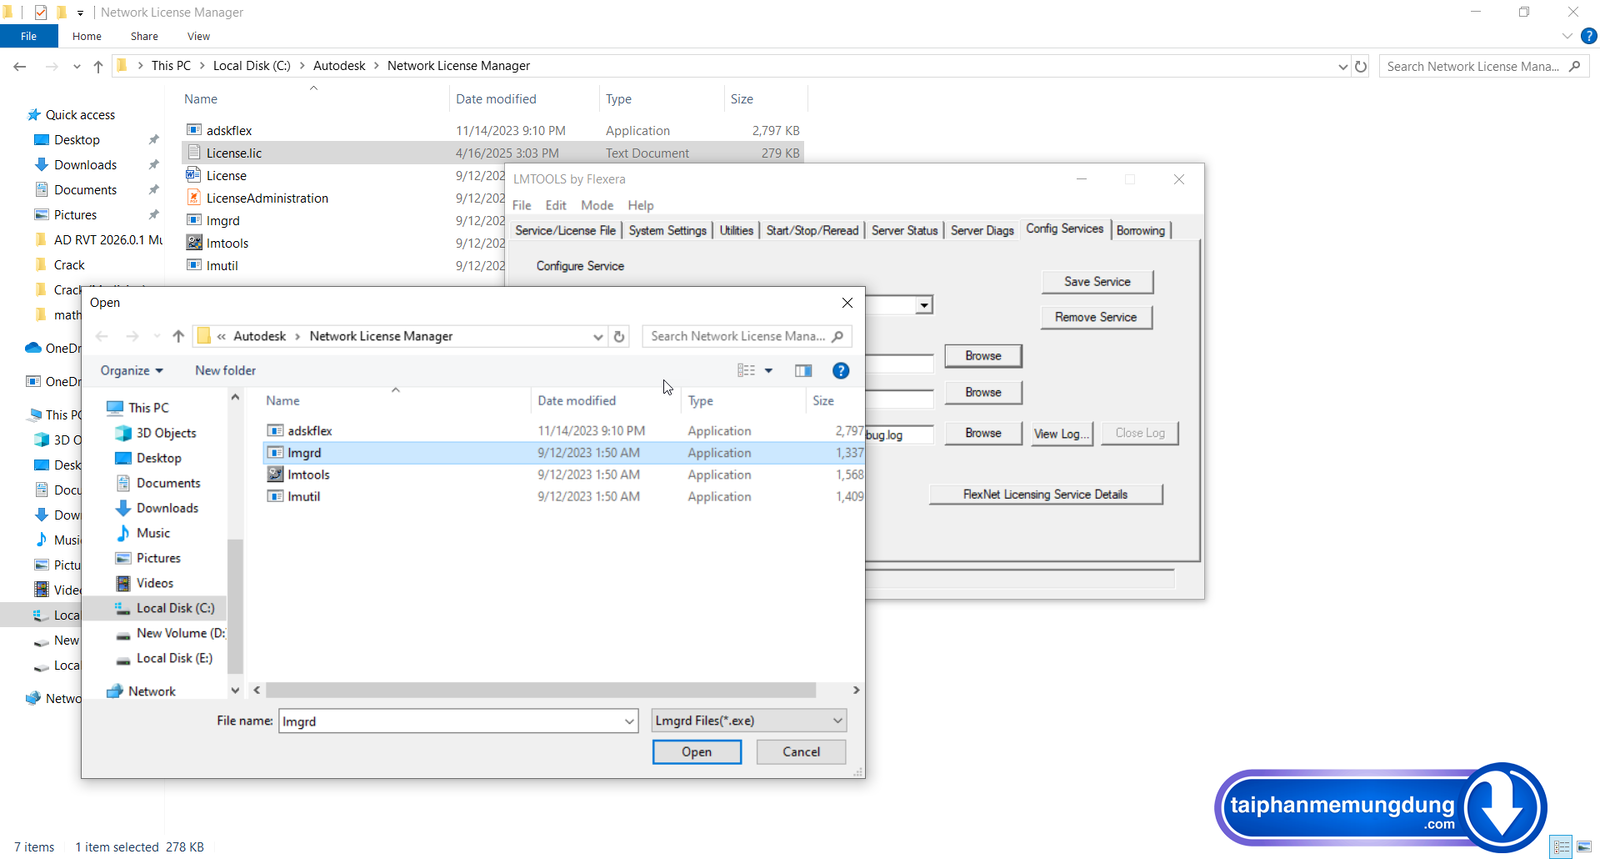The width and height of the screenshot is (1600, 859).
Task: Click Autodesk breadcrumb in Explorer address bar
Action: pos(339,66)
